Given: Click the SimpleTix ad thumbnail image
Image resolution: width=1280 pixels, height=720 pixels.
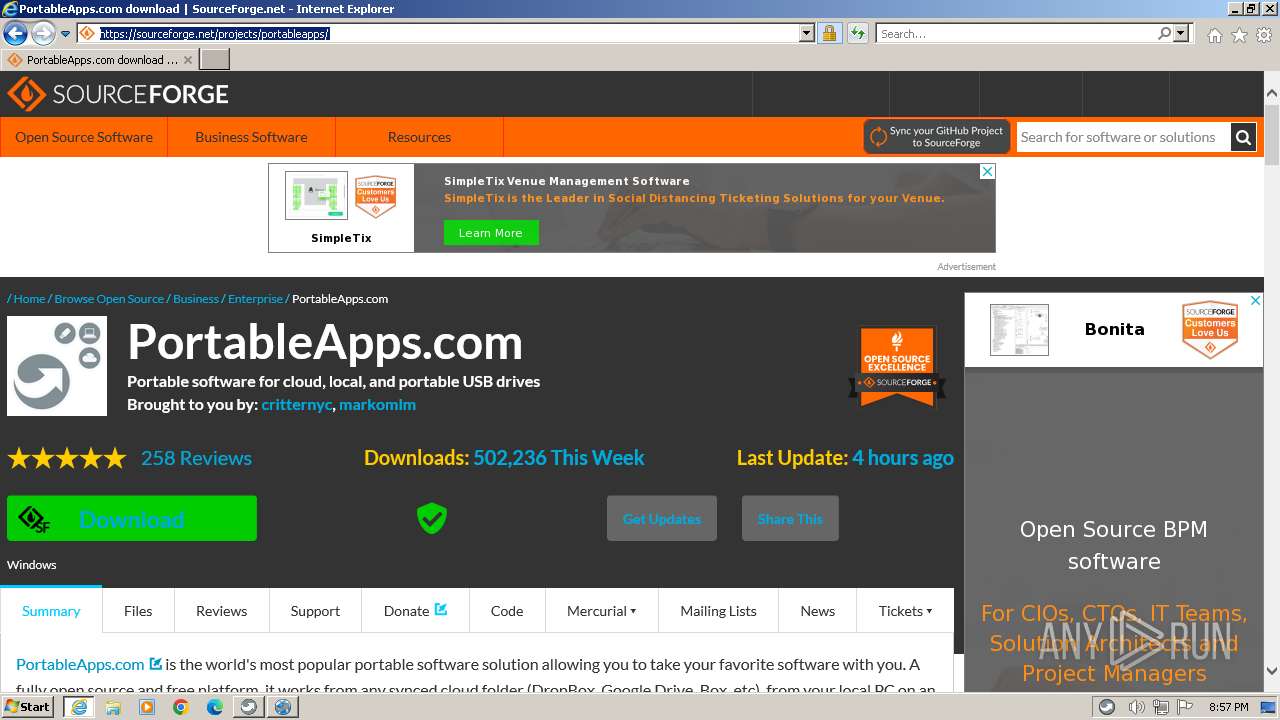Looking at the screenshot, I should (316, 195).
